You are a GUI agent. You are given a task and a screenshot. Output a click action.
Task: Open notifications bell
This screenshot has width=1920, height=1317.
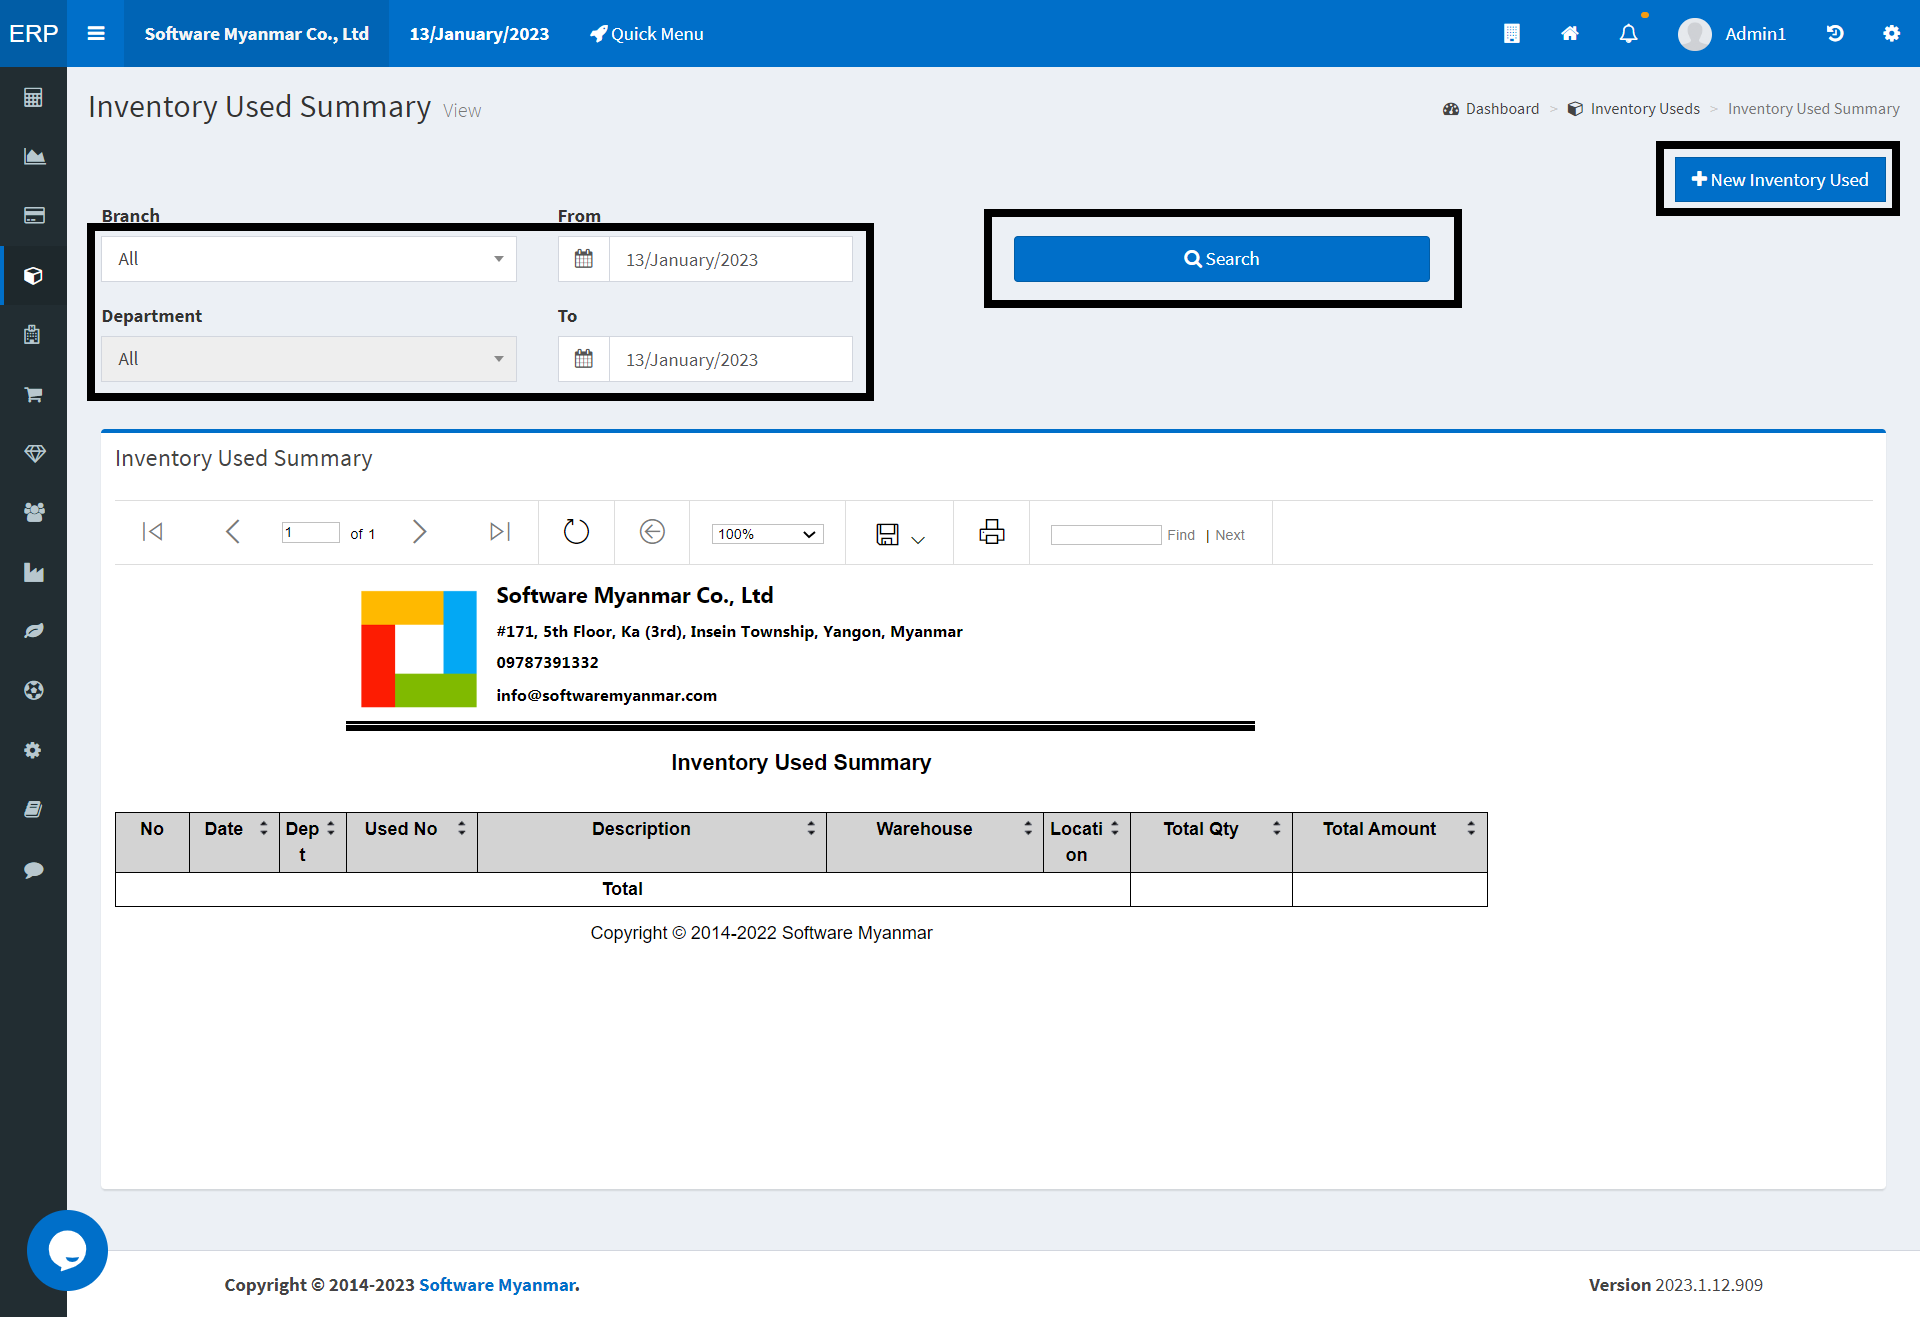click(1629, 33)
